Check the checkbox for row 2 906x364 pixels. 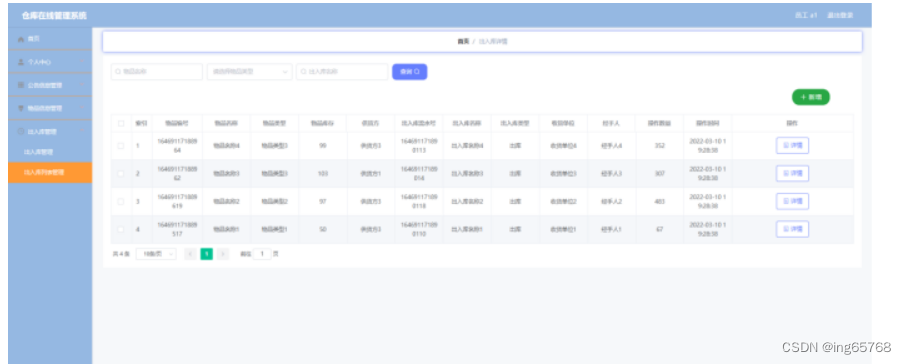click(x=121, y=173)
